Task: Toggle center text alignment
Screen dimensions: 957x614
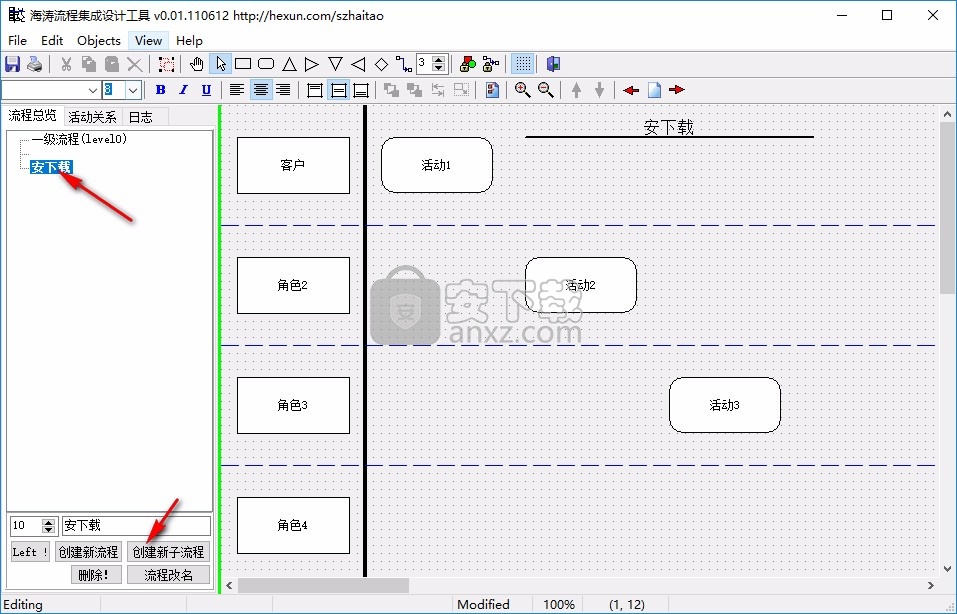Action: click(x=261, y=90)
